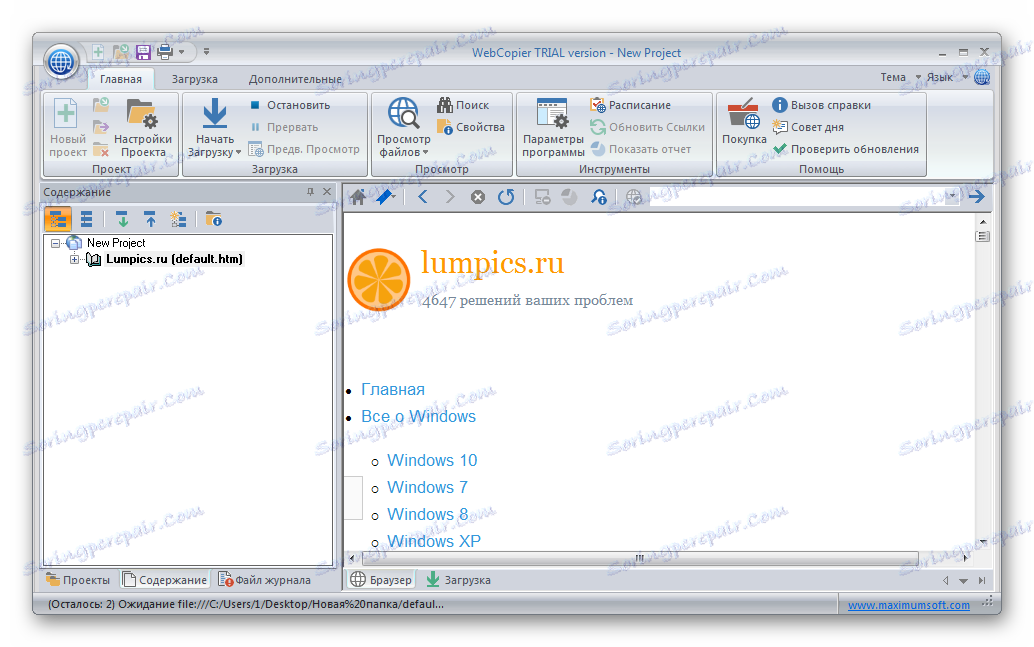1034x647 pixels.
Task: Open Просмотр файлов dropdown
Action: [x=403, y=128]
